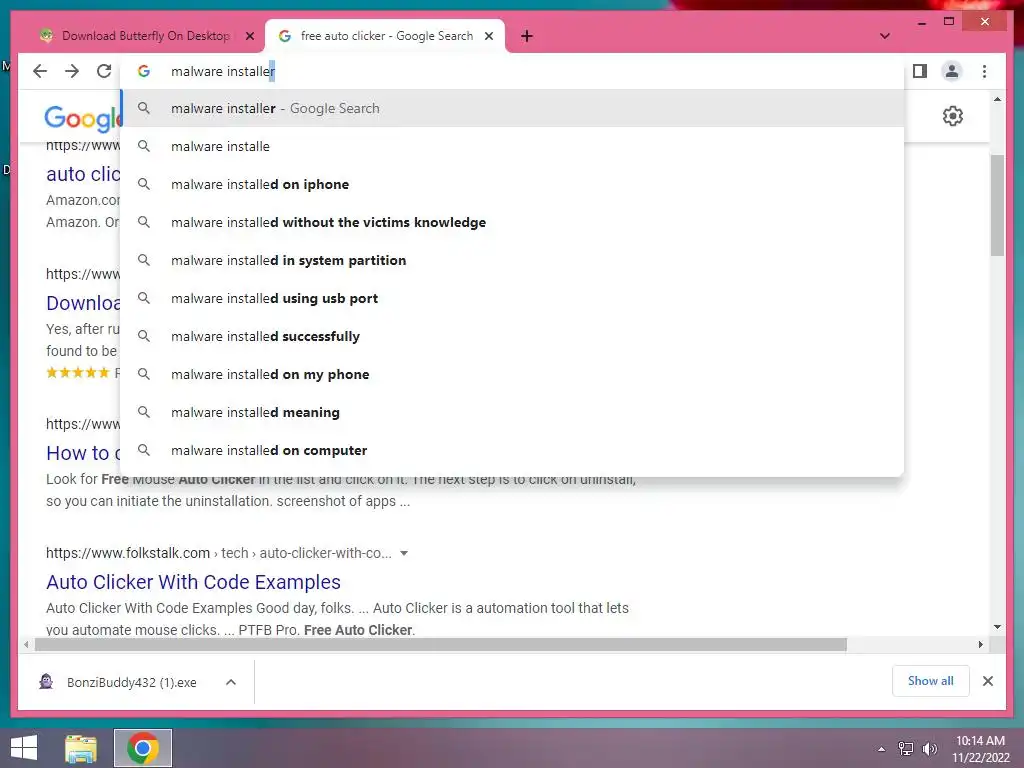Viewport: 1024px width, 768px height.
Task: Maximize the Chrome window
Action: (949, 22)
